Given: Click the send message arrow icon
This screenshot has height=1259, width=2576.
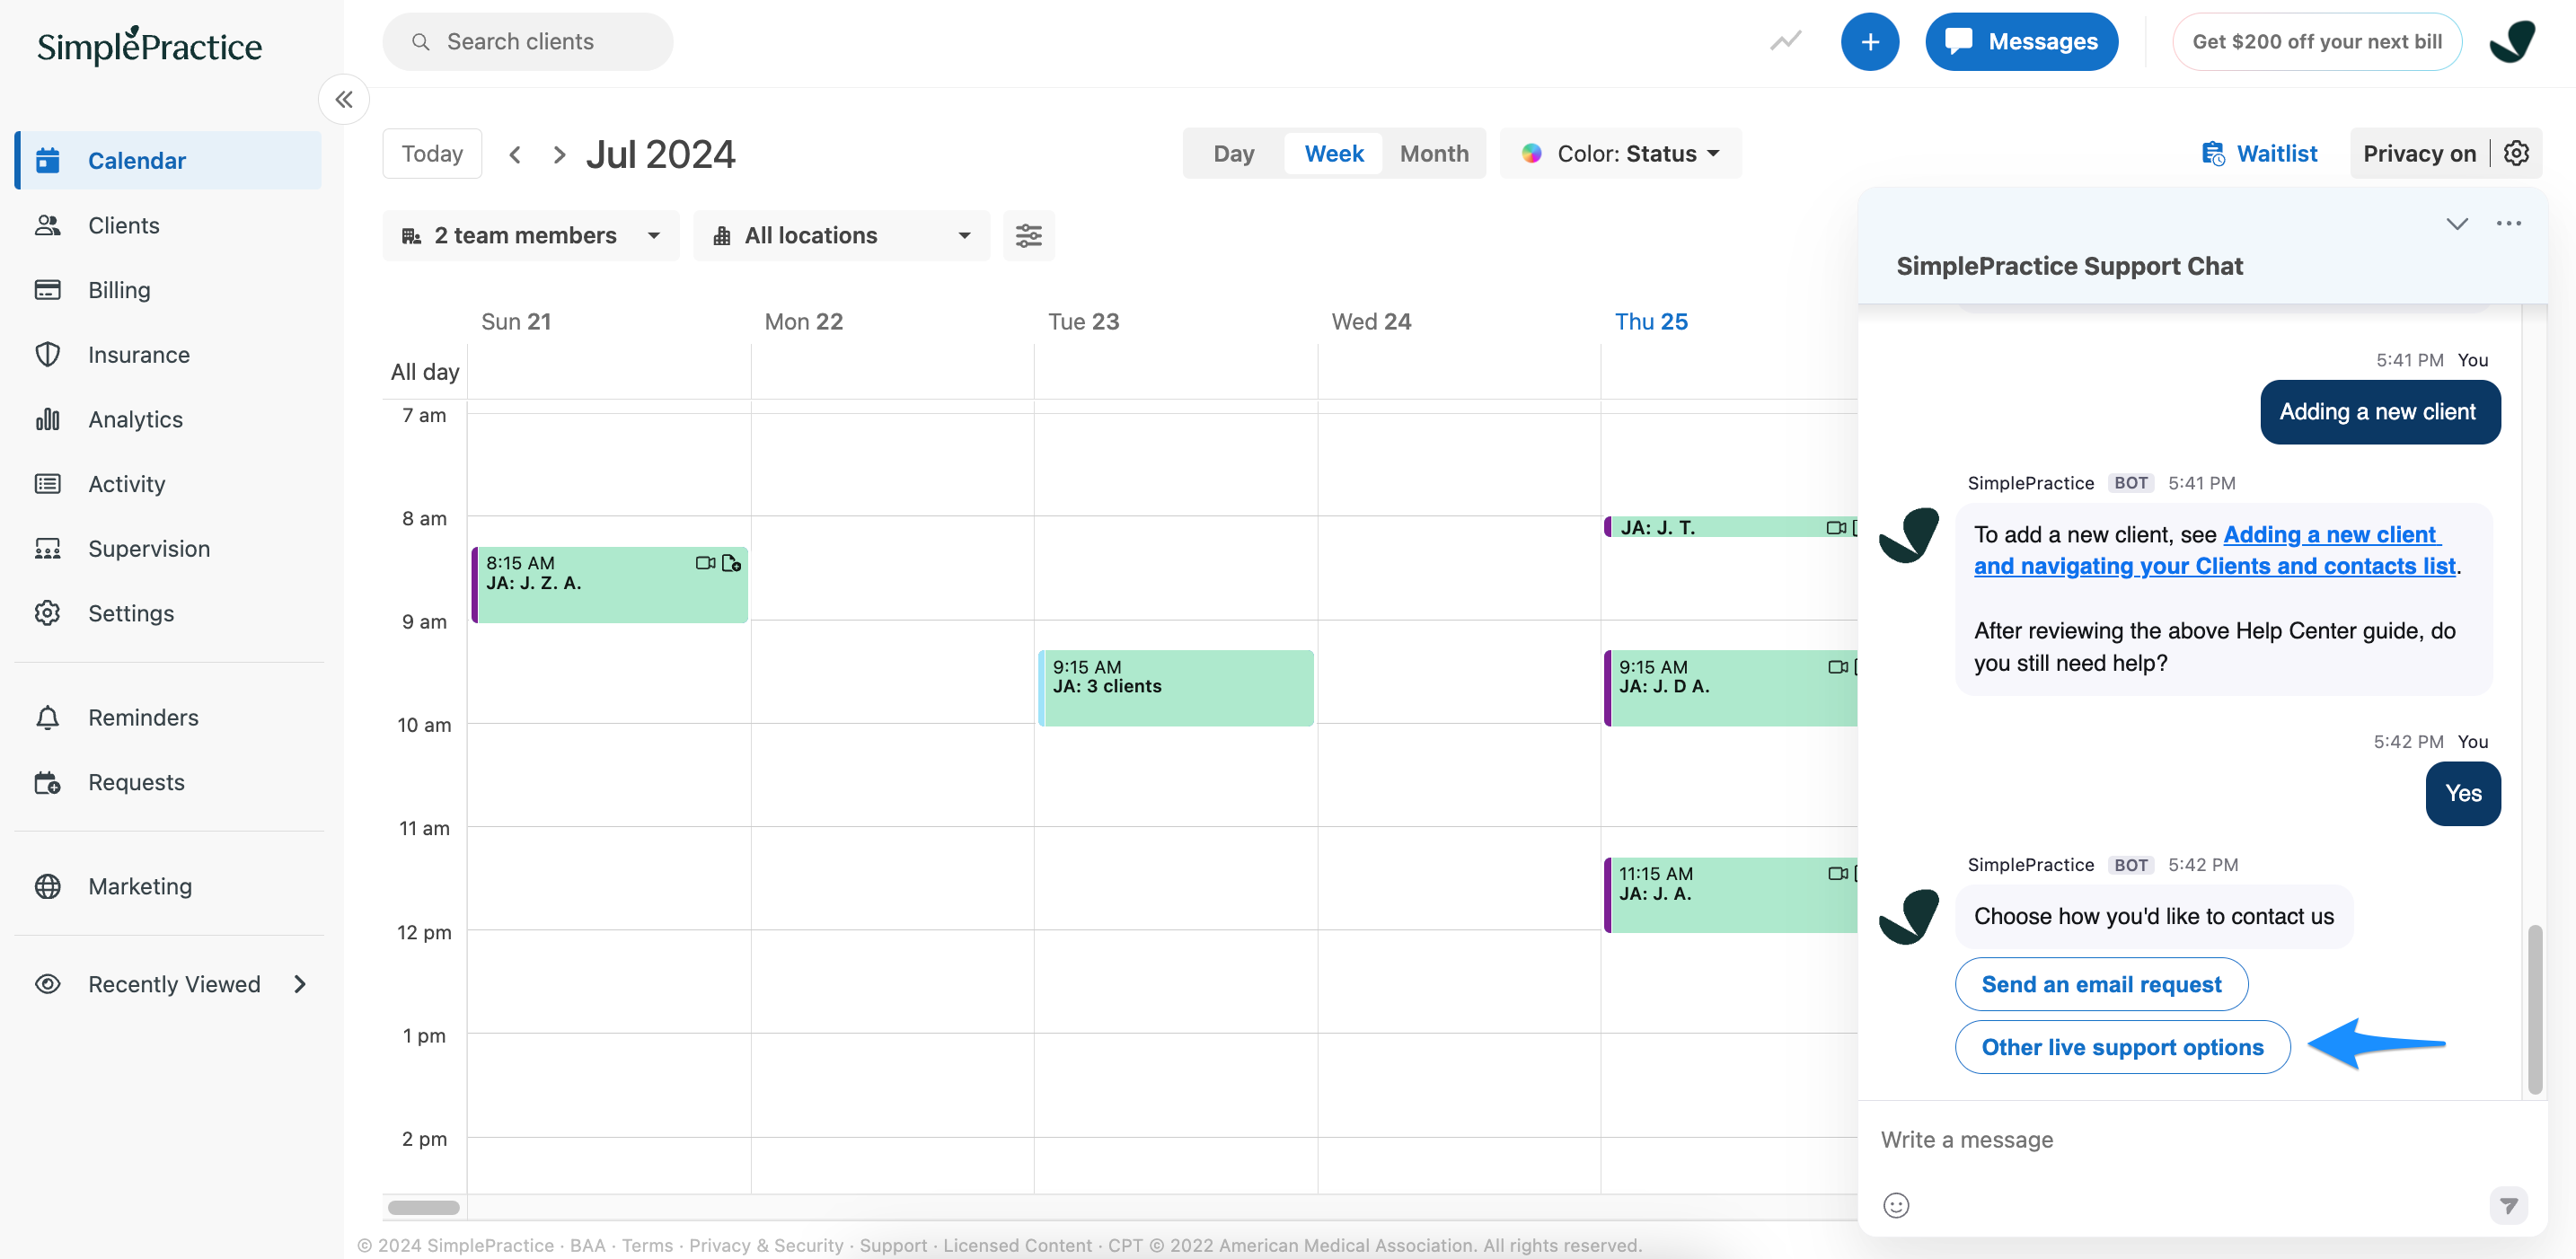Looking at the screenshot, I should point(2507,1204).
